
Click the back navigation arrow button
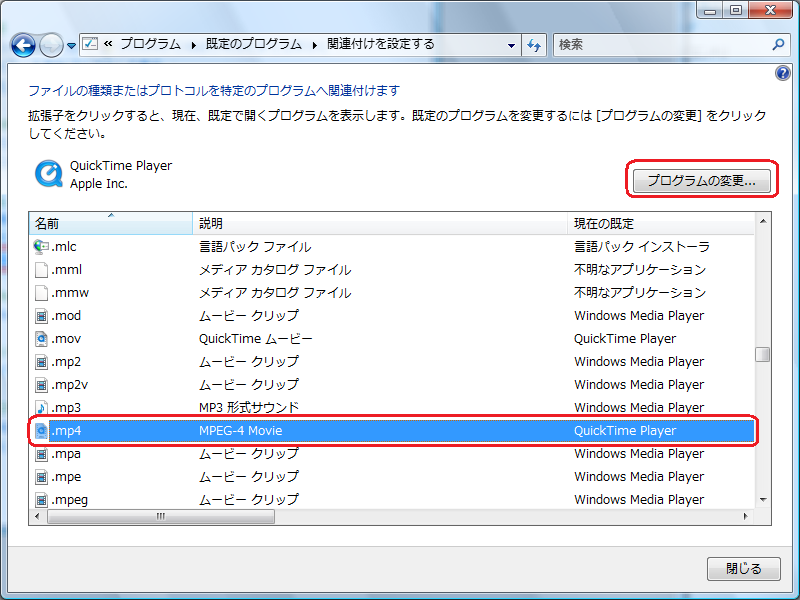[x=24, y=45]
